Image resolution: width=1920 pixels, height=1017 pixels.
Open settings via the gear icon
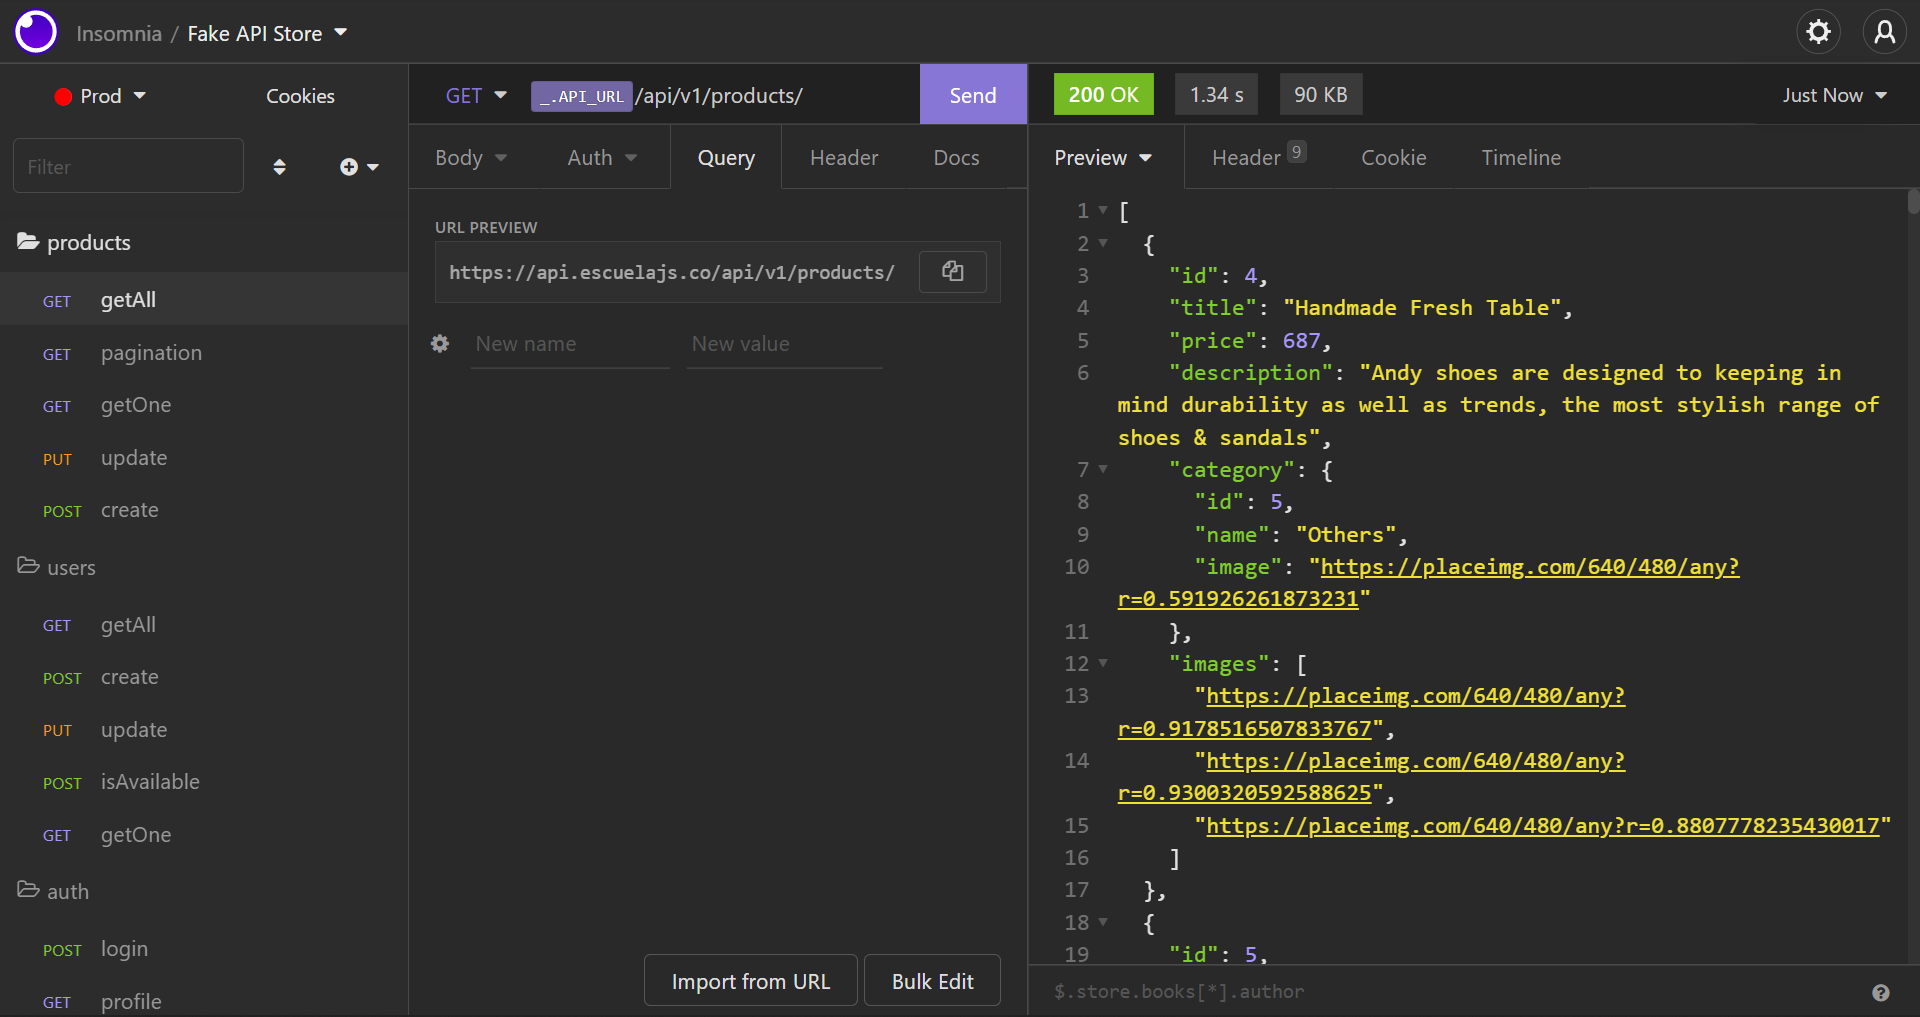(1818, 32)
